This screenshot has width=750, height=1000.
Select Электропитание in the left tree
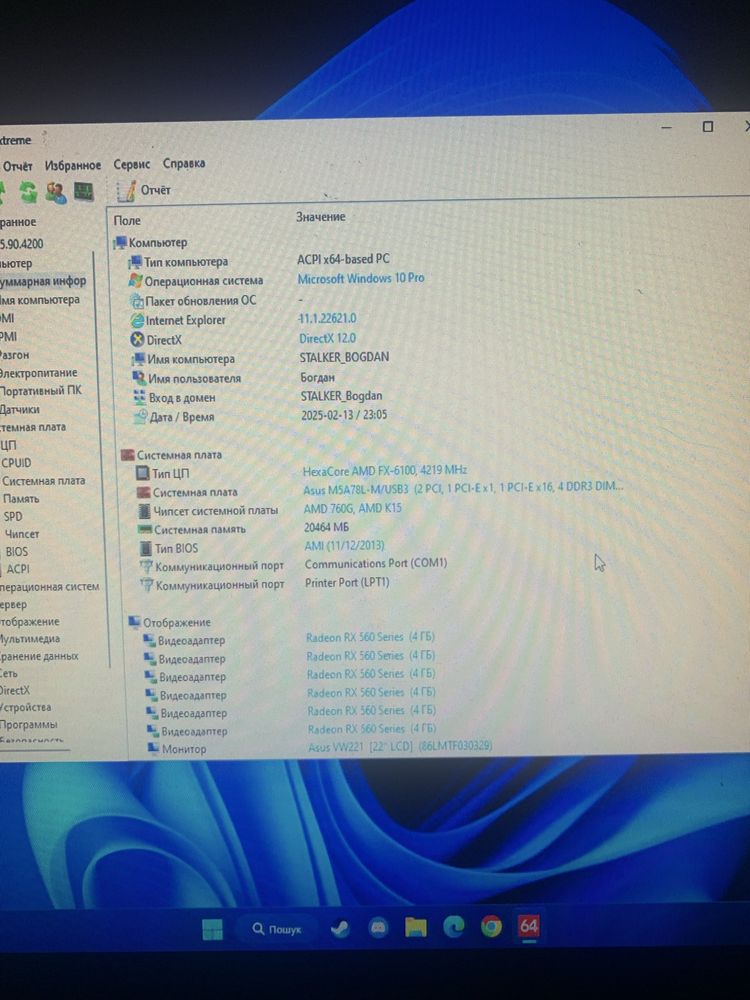click(39, 373)
